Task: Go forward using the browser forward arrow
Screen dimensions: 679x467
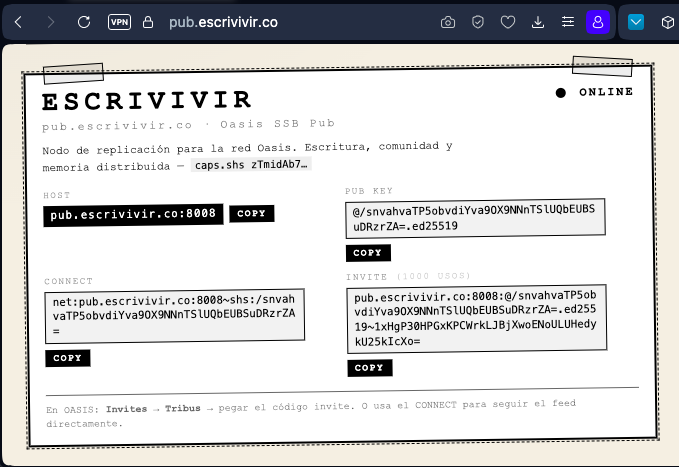Action: (51, 22)
